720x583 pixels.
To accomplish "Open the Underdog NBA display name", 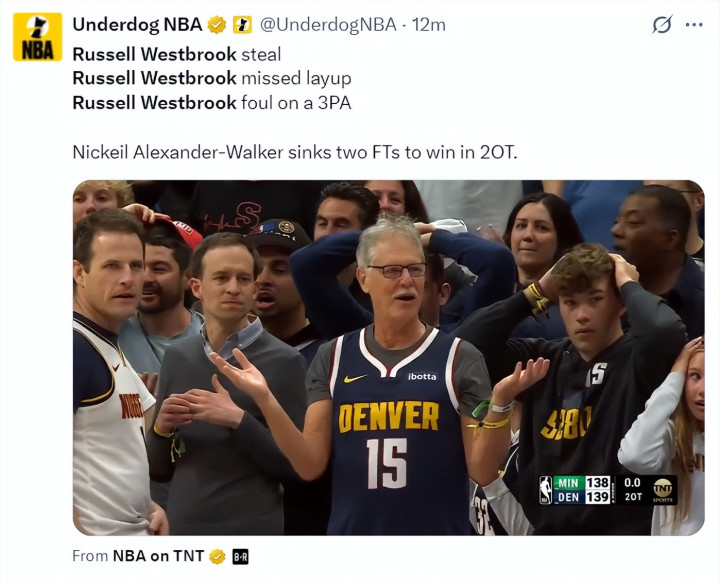I will (137, 25).
